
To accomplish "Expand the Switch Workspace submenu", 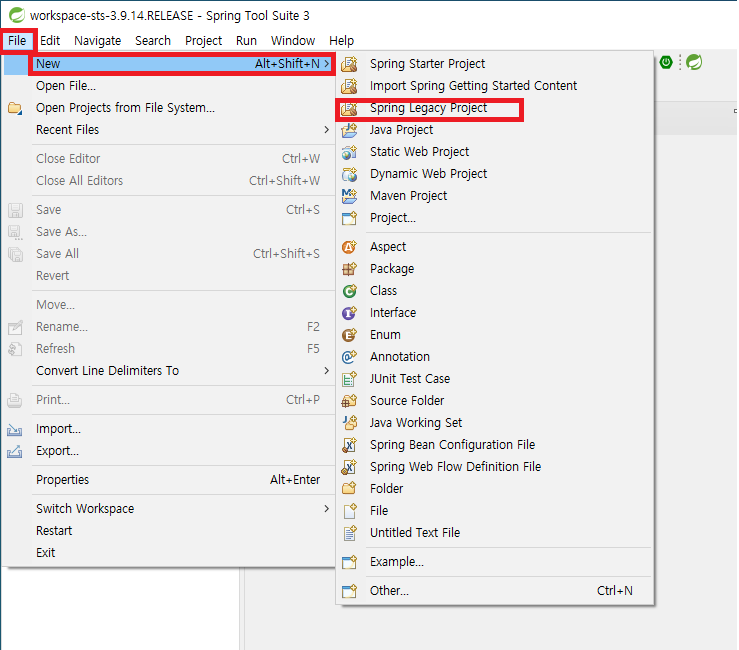I will click(x=327, y=509).
